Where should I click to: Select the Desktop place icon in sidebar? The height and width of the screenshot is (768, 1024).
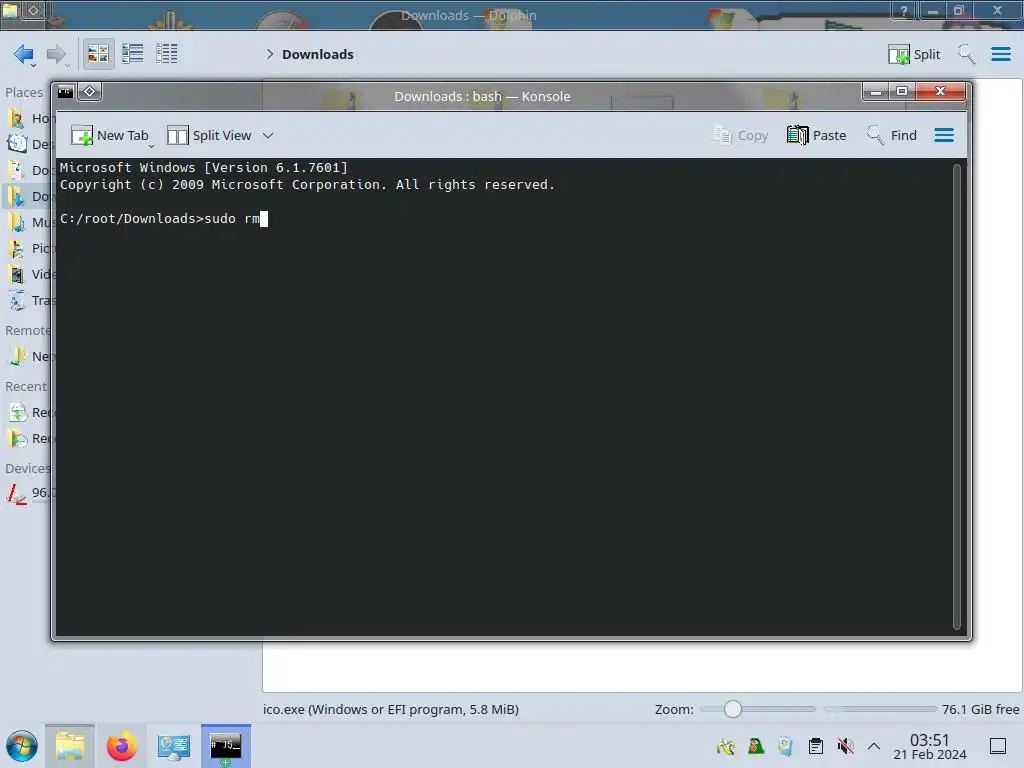[16, 144]
